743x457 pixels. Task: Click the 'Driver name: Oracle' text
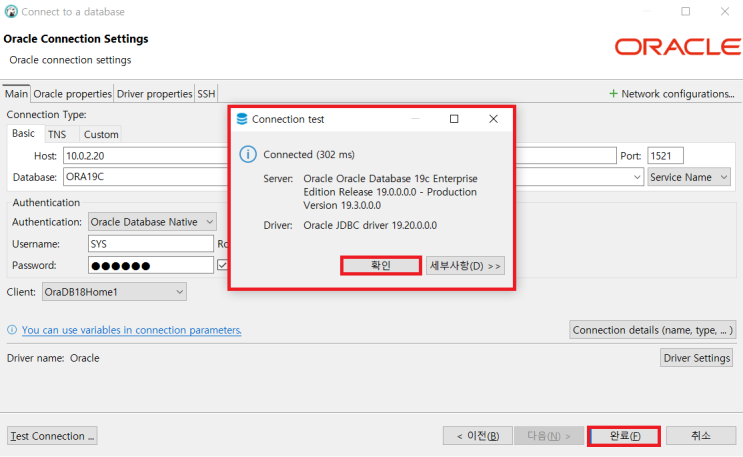53,358
